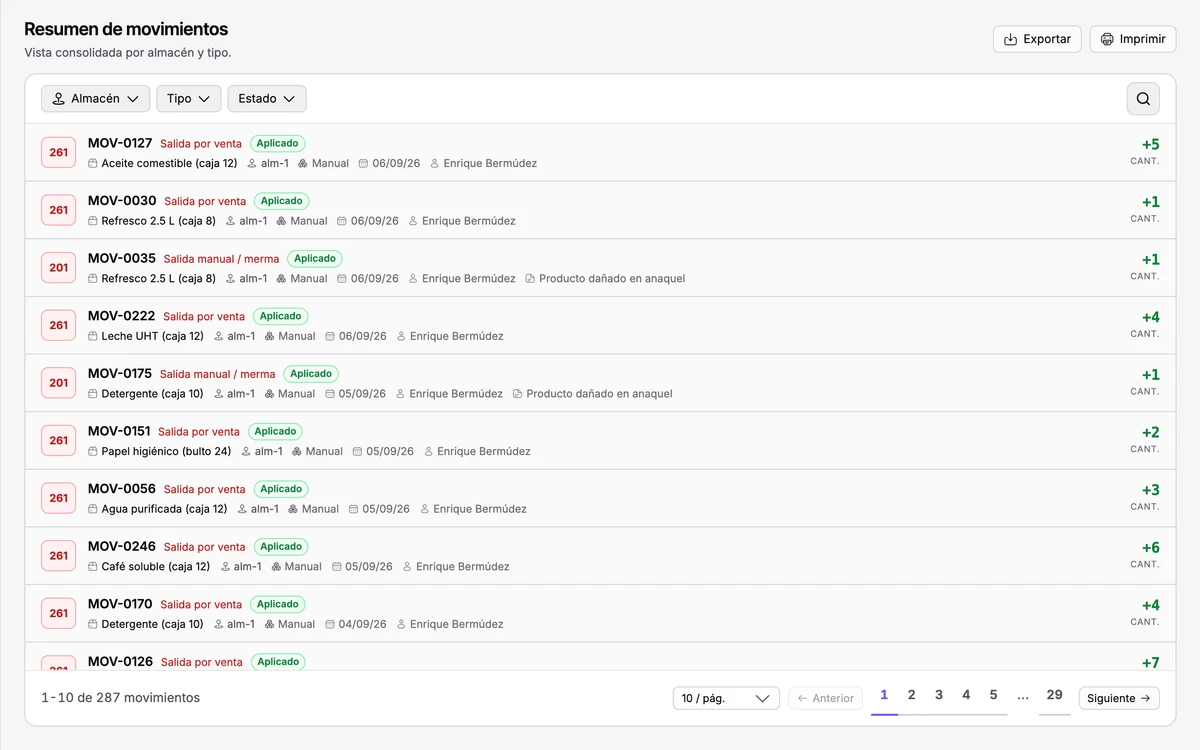The height and width of the screenshot is (750, 1200).
Task: Click the 201 code badge of MOV-0175
Action: [59, 383]
